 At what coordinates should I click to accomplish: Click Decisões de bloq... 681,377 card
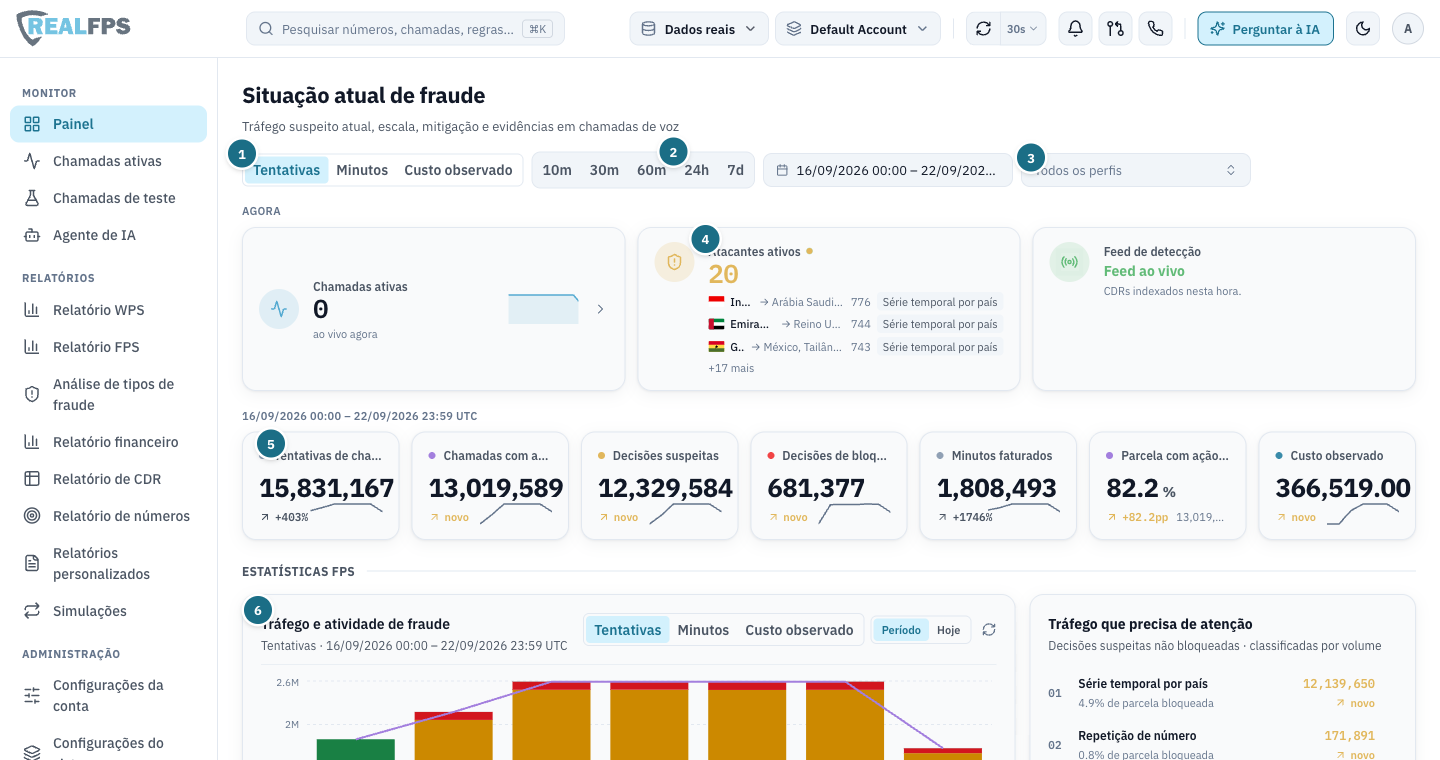829,486
